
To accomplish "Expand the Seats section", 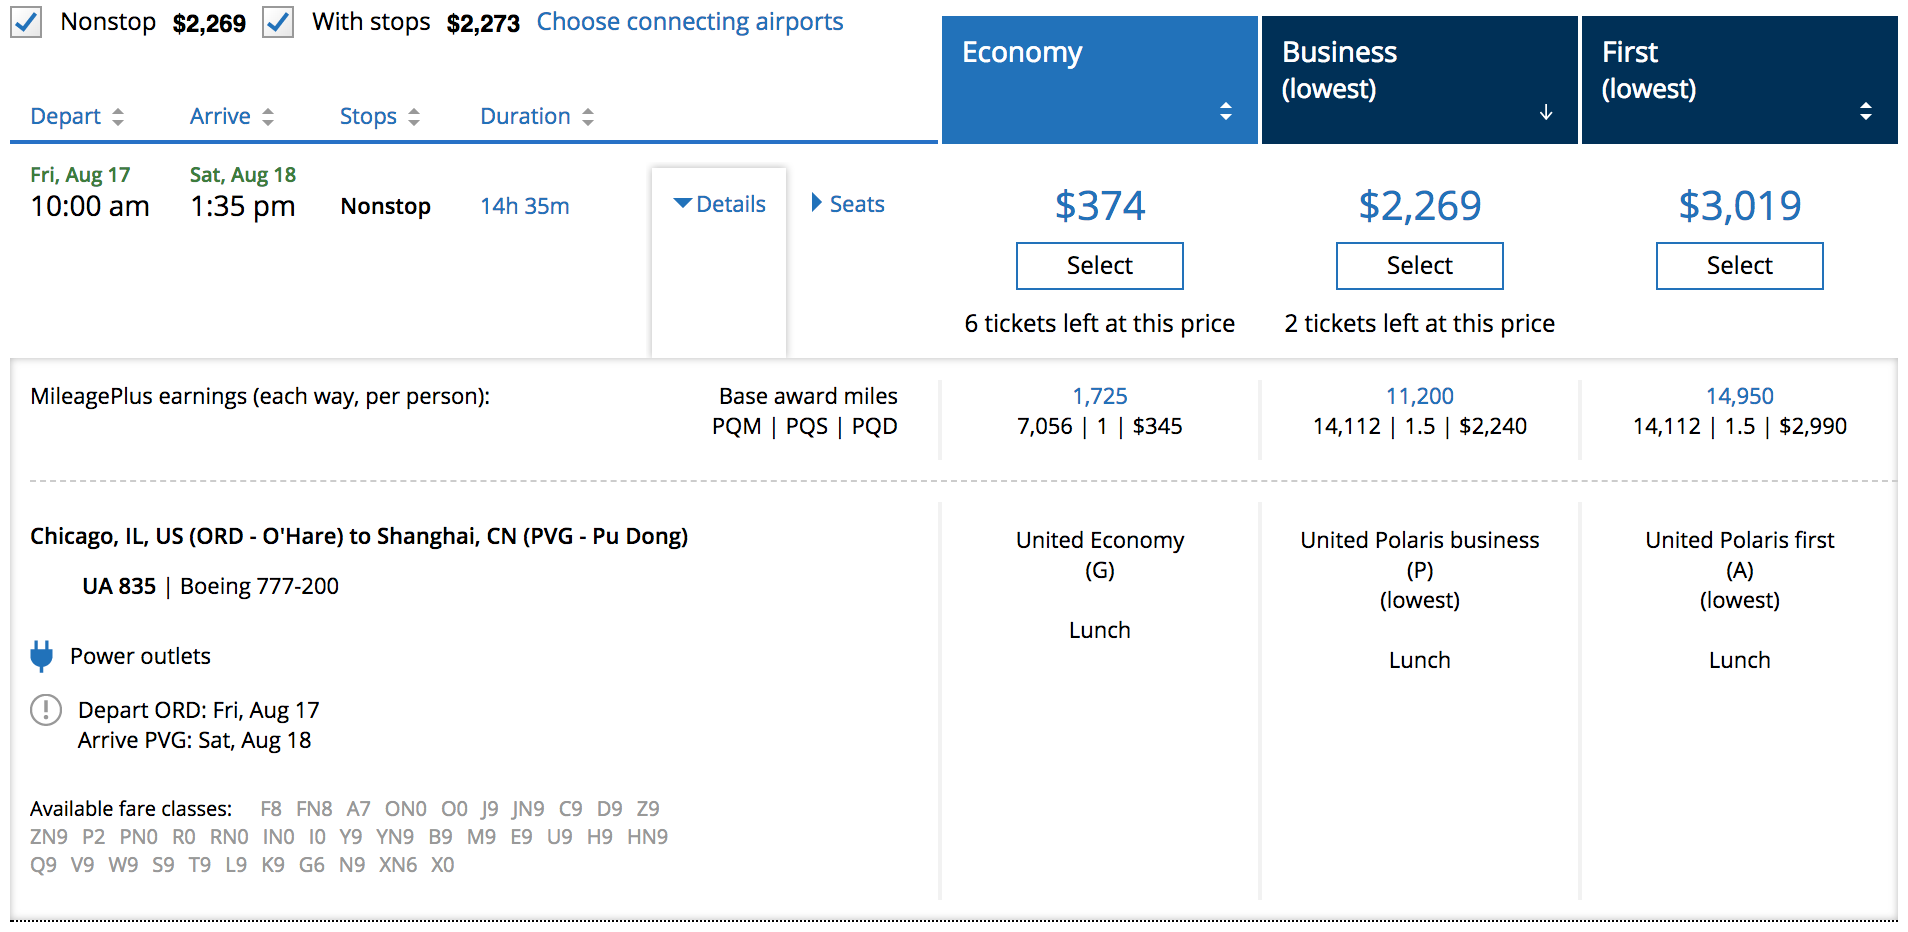I will [848, 204].
